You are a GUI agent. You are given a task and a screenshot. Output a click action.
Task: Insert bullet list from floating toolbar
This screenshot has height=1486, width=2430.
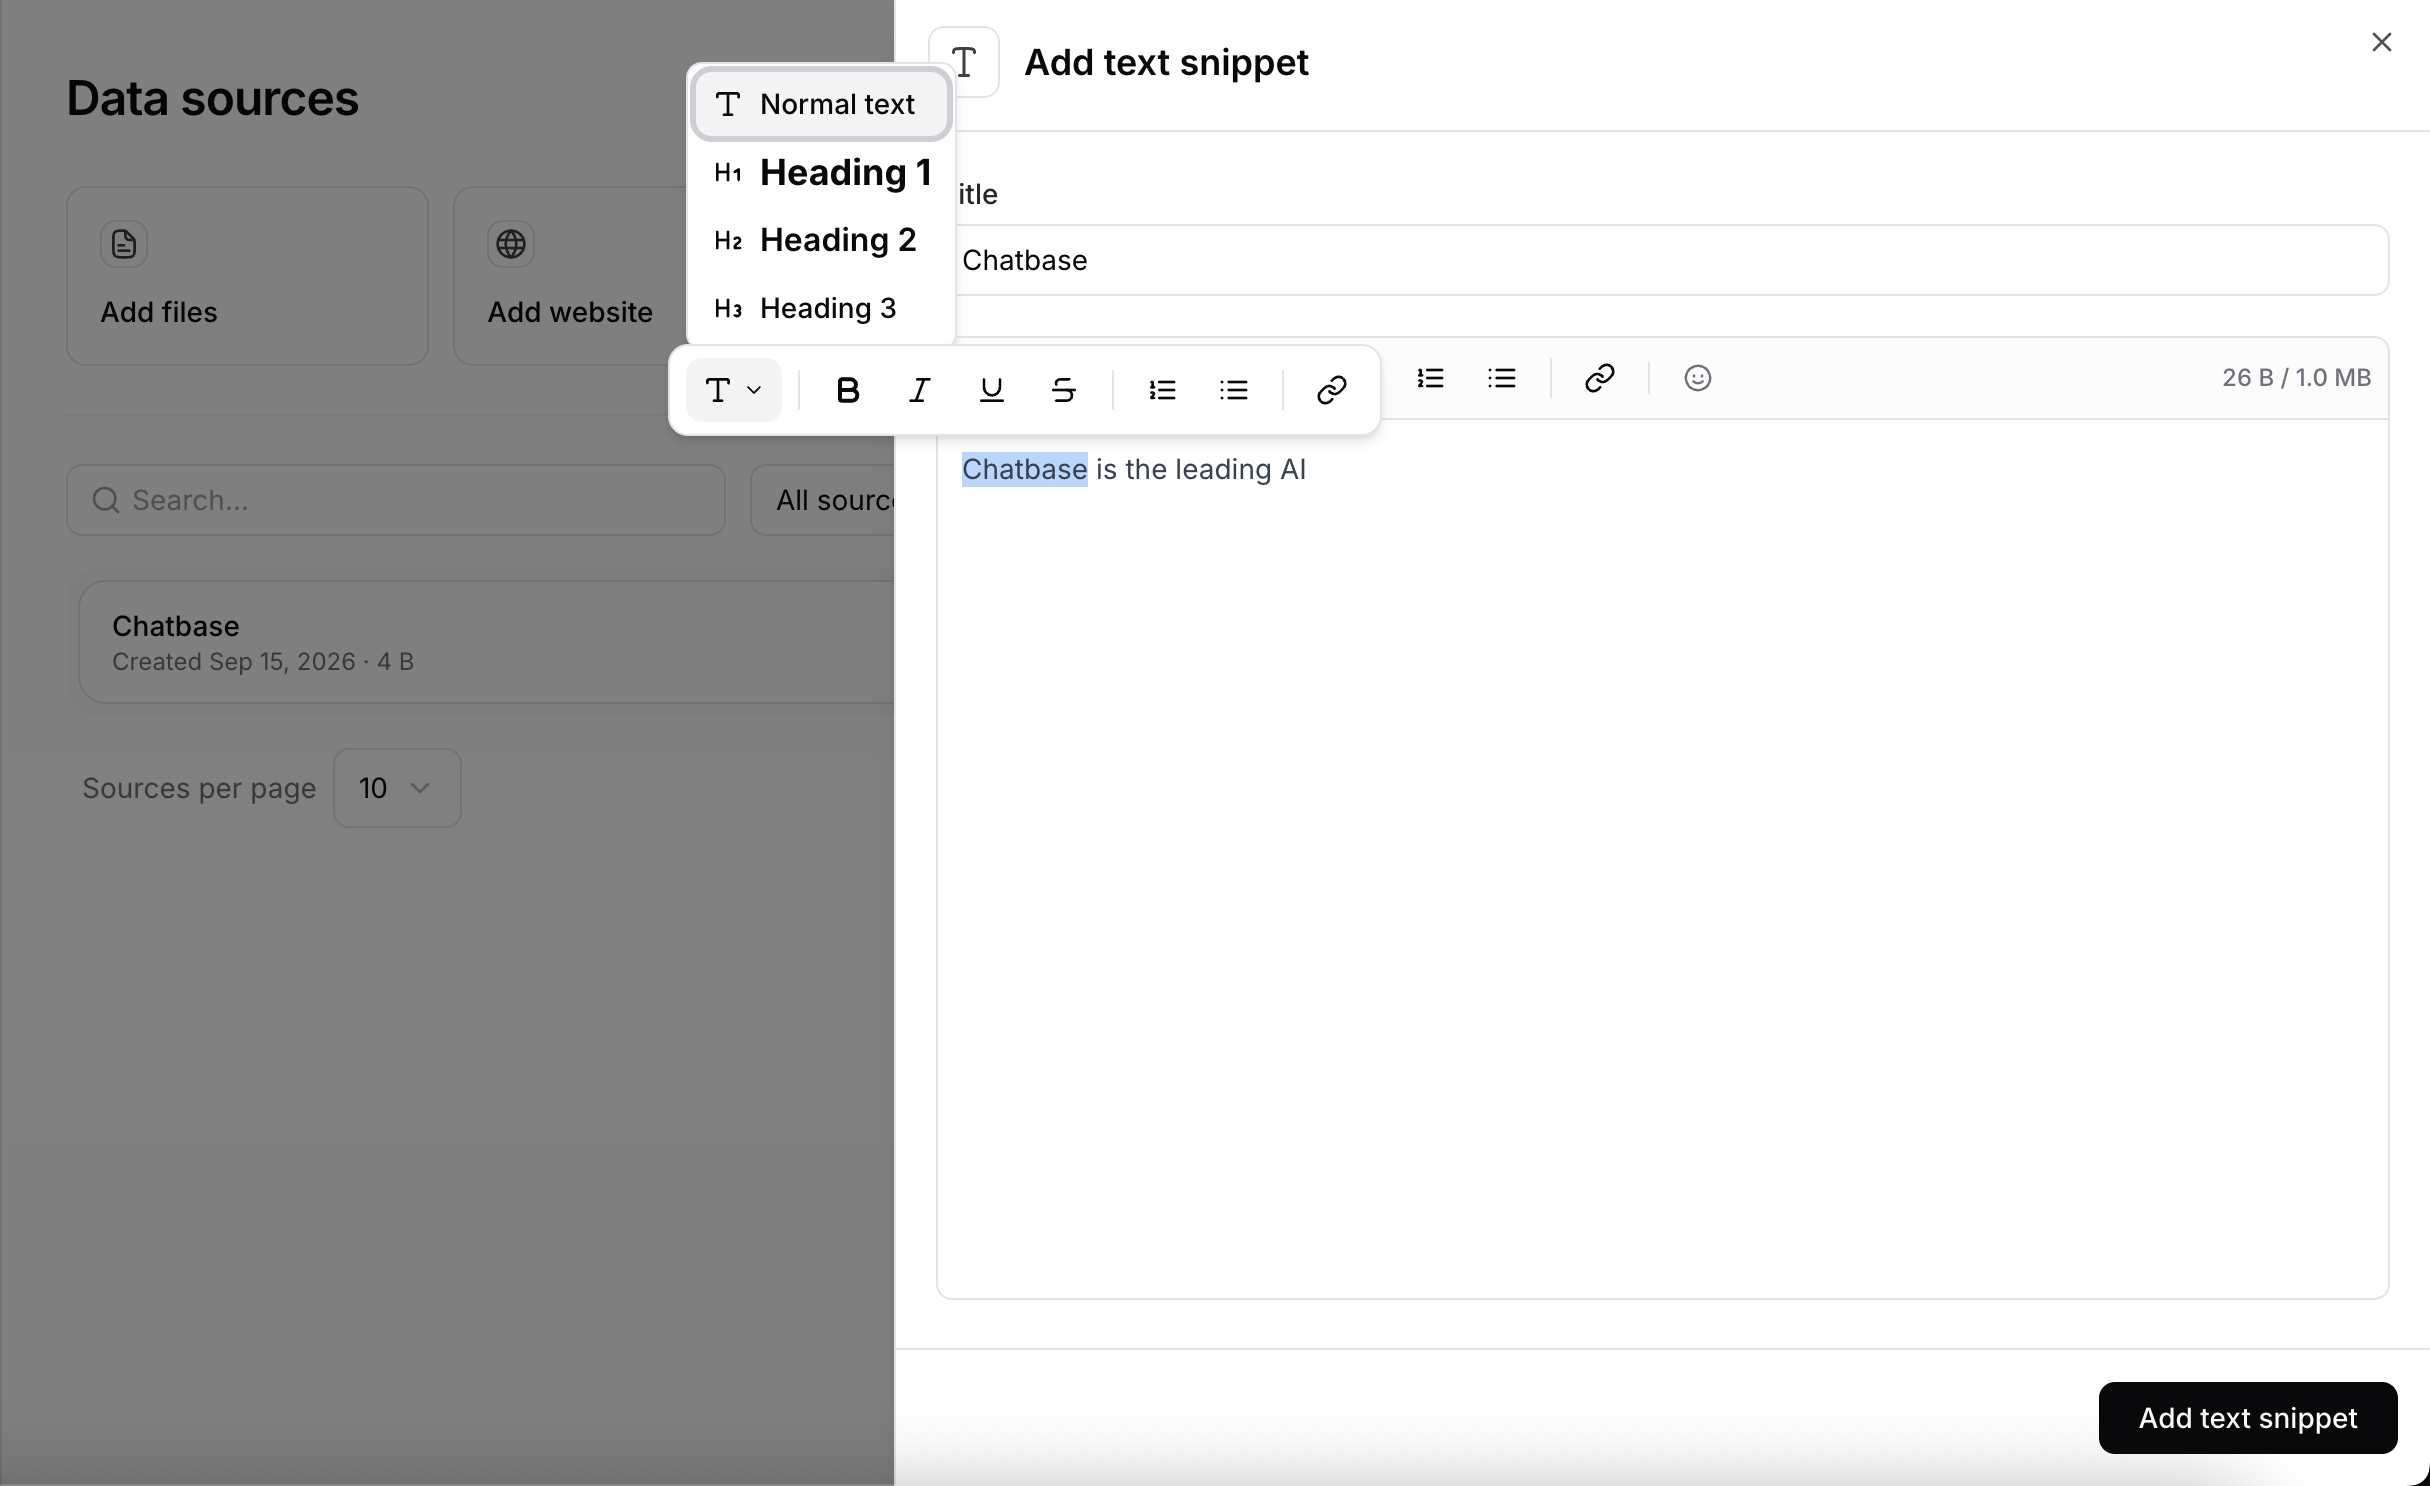pos(1234,390)
